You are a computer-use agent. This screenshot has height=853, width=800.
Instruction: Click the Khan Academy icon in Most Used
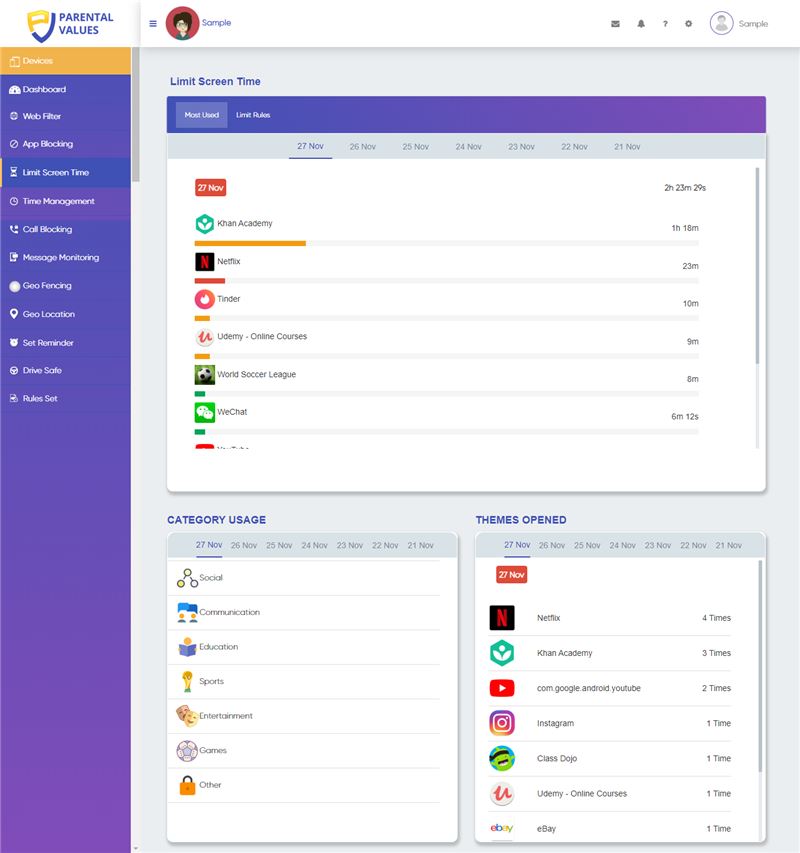pos(204,224)
